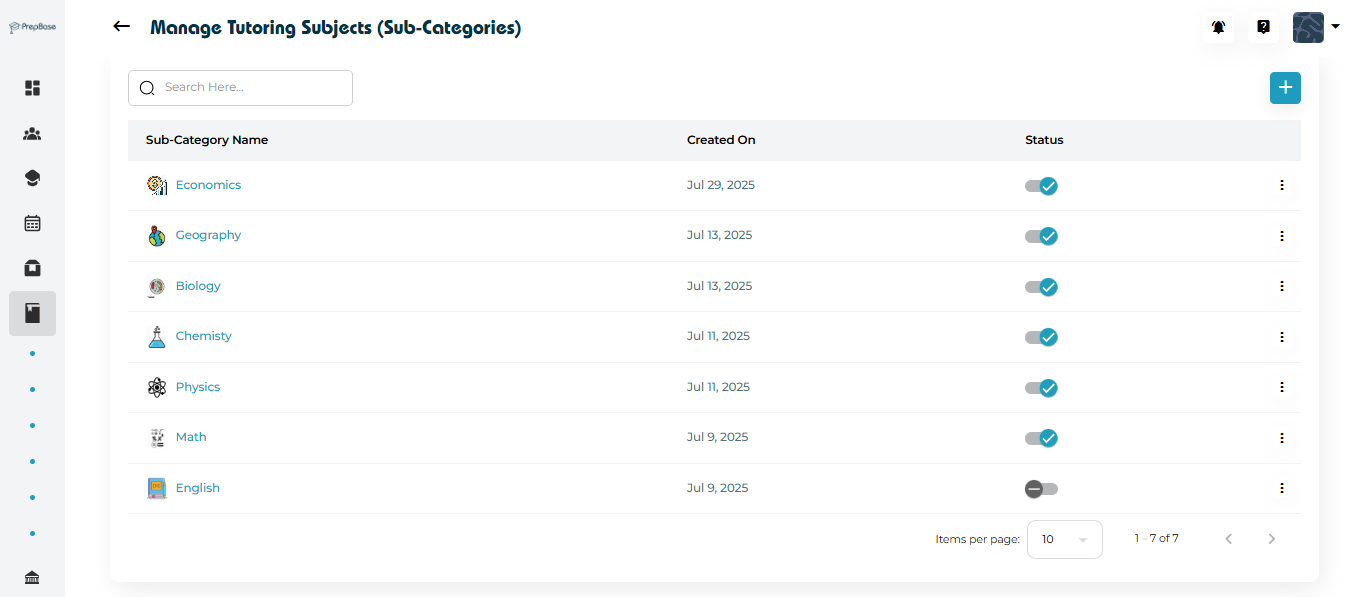The height and width of the screenshot is (597, 1361).
Task: Turn off the Physics status toggle
Action: [1041, 388]
